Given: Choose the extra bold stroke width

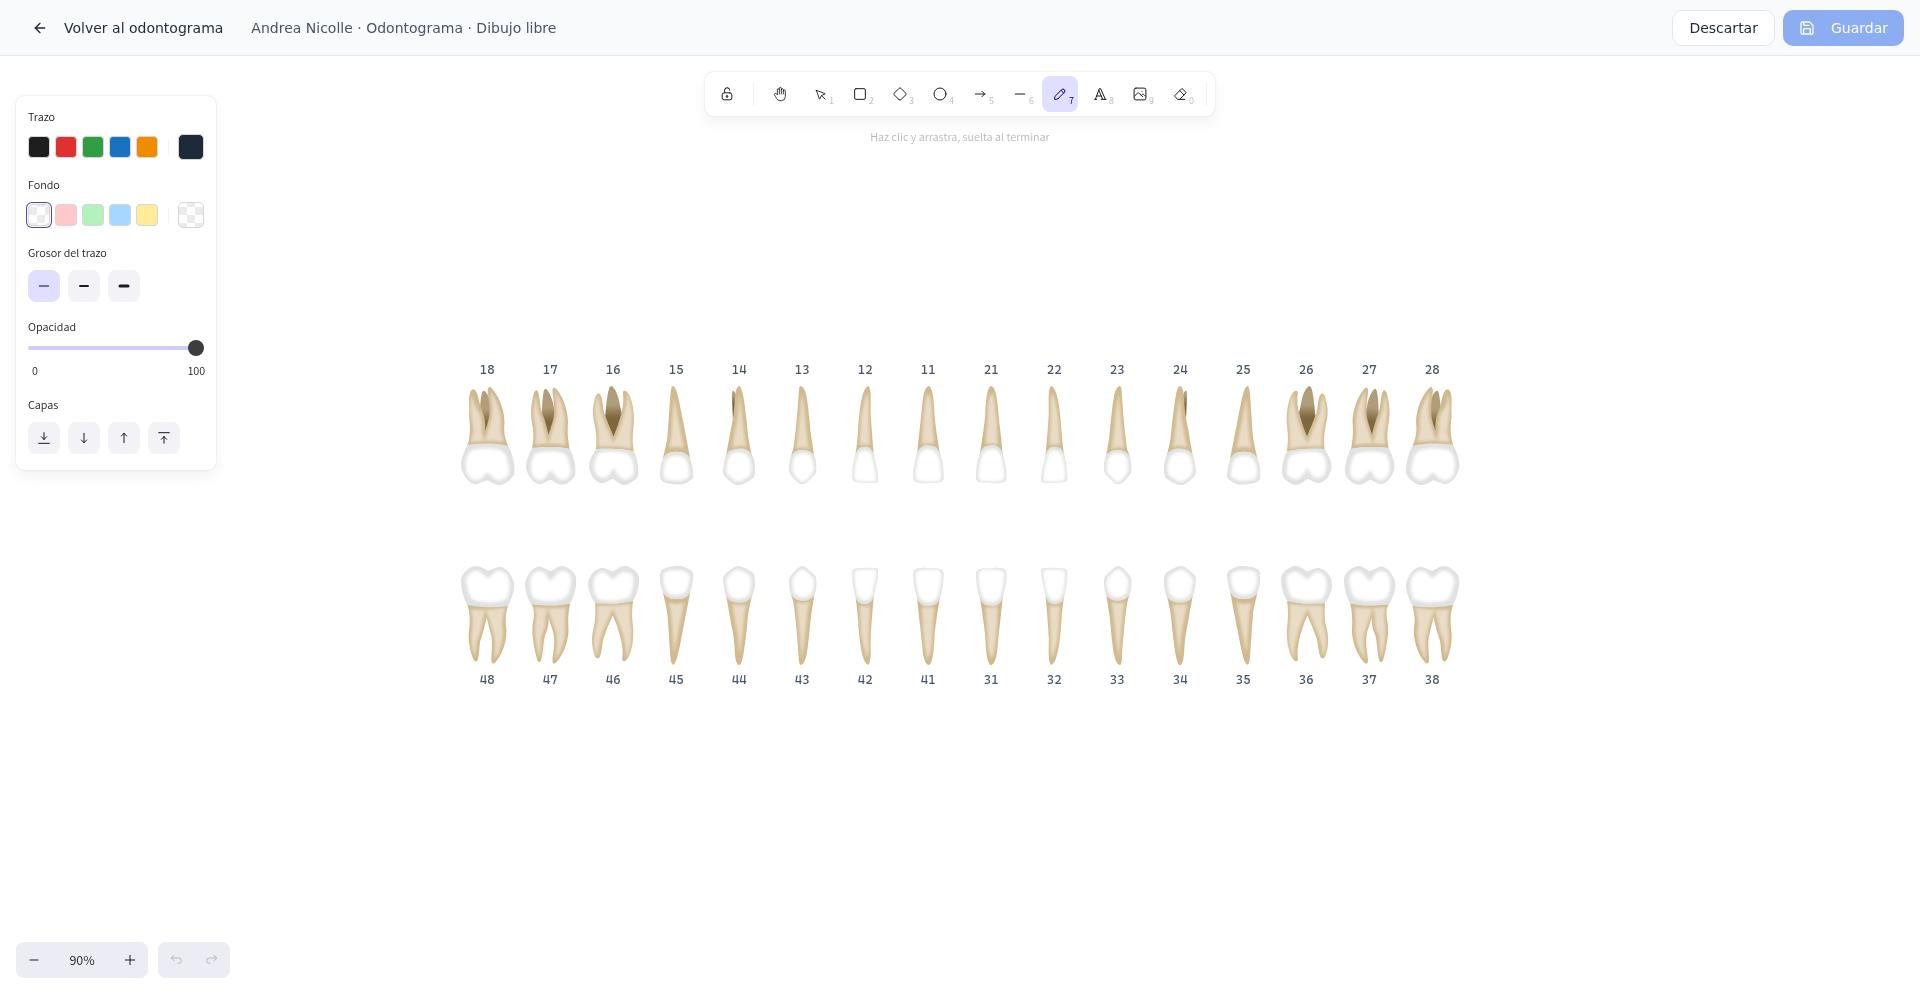Looking at the screenshot, I should (124, 286).
